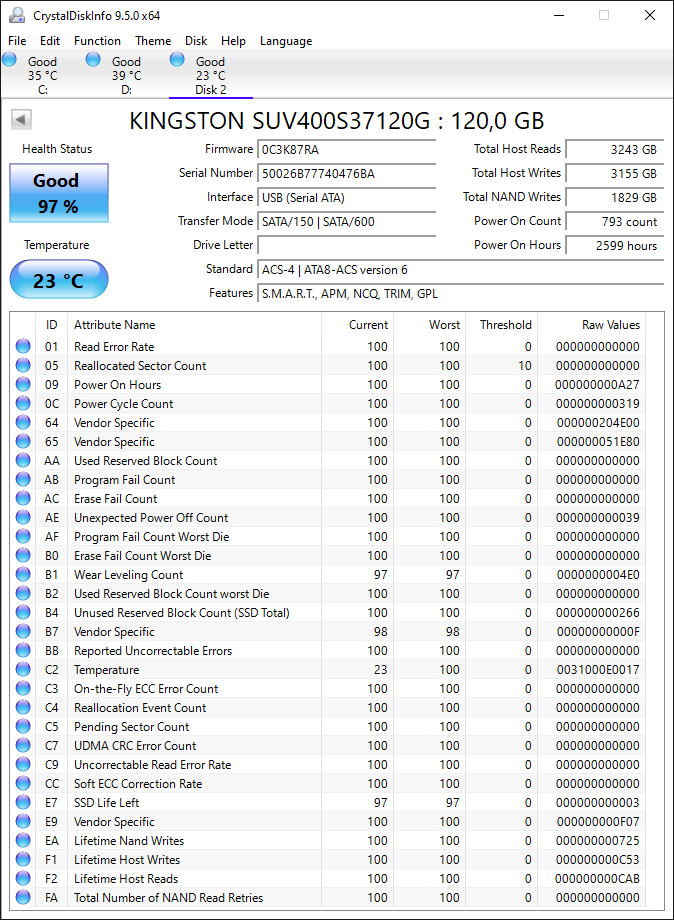The height and width of the screenshot is (920, 674).
Task: Select Unused Reserved Block Count (SSD Total) text
Action: click(182, 613)
